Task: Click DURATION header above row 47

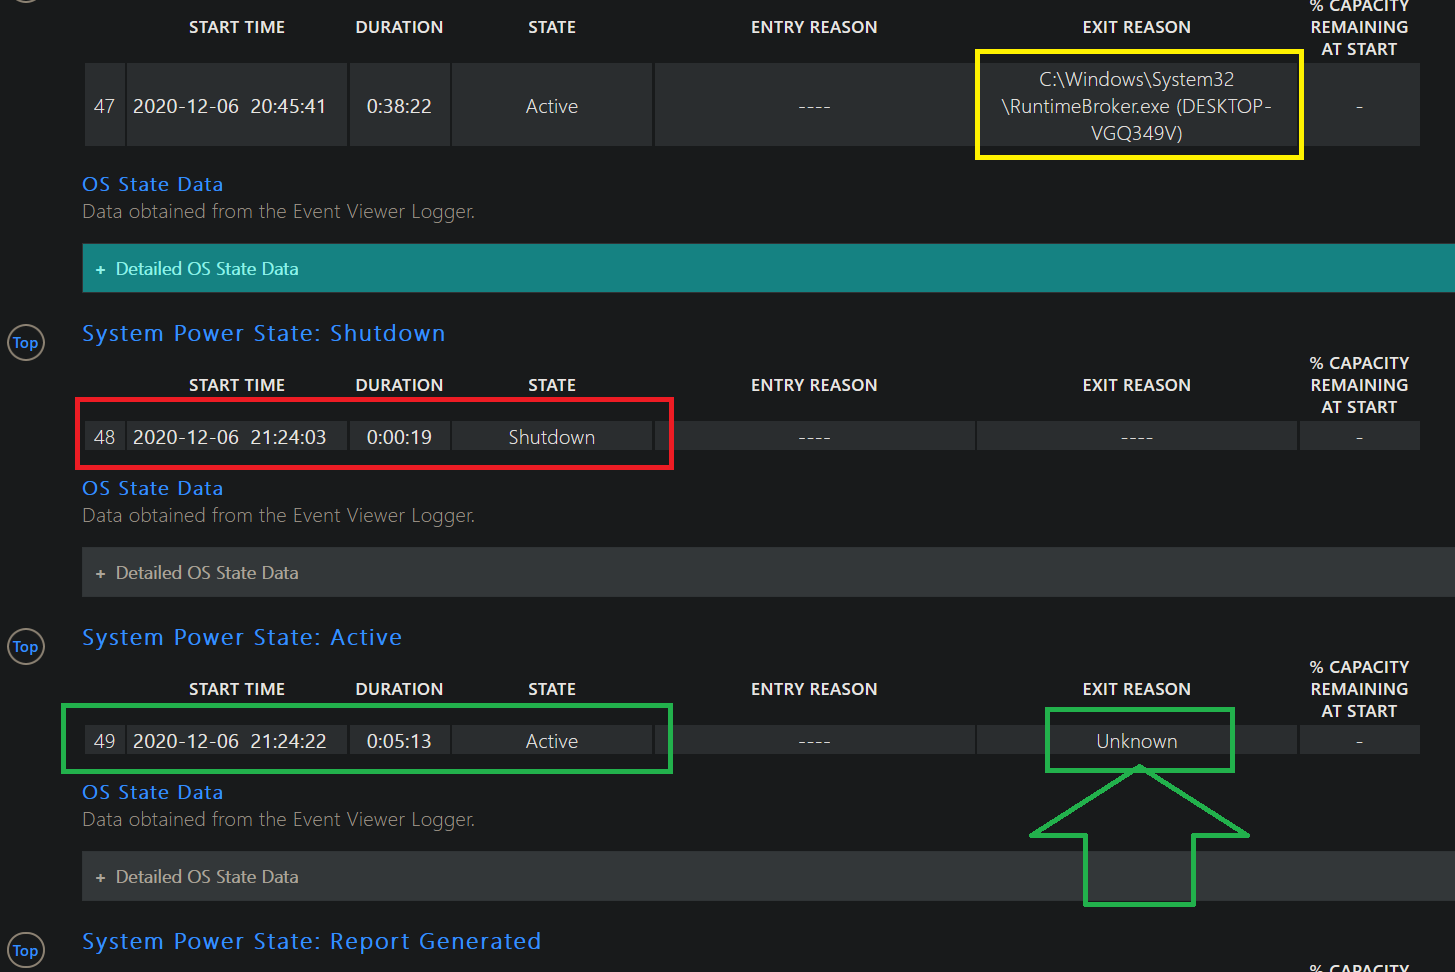Action: (399, 27)
